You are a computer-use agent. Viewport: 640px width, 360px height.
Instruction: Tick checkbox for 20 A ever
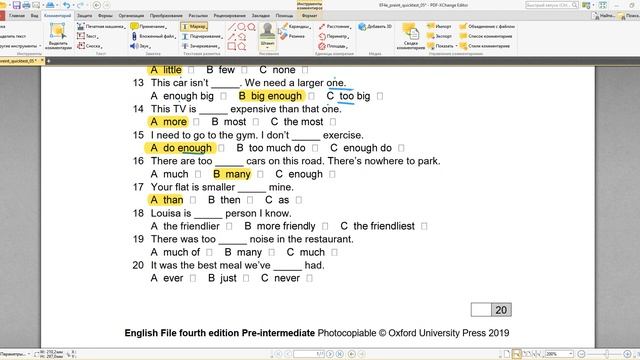(193, 278)
